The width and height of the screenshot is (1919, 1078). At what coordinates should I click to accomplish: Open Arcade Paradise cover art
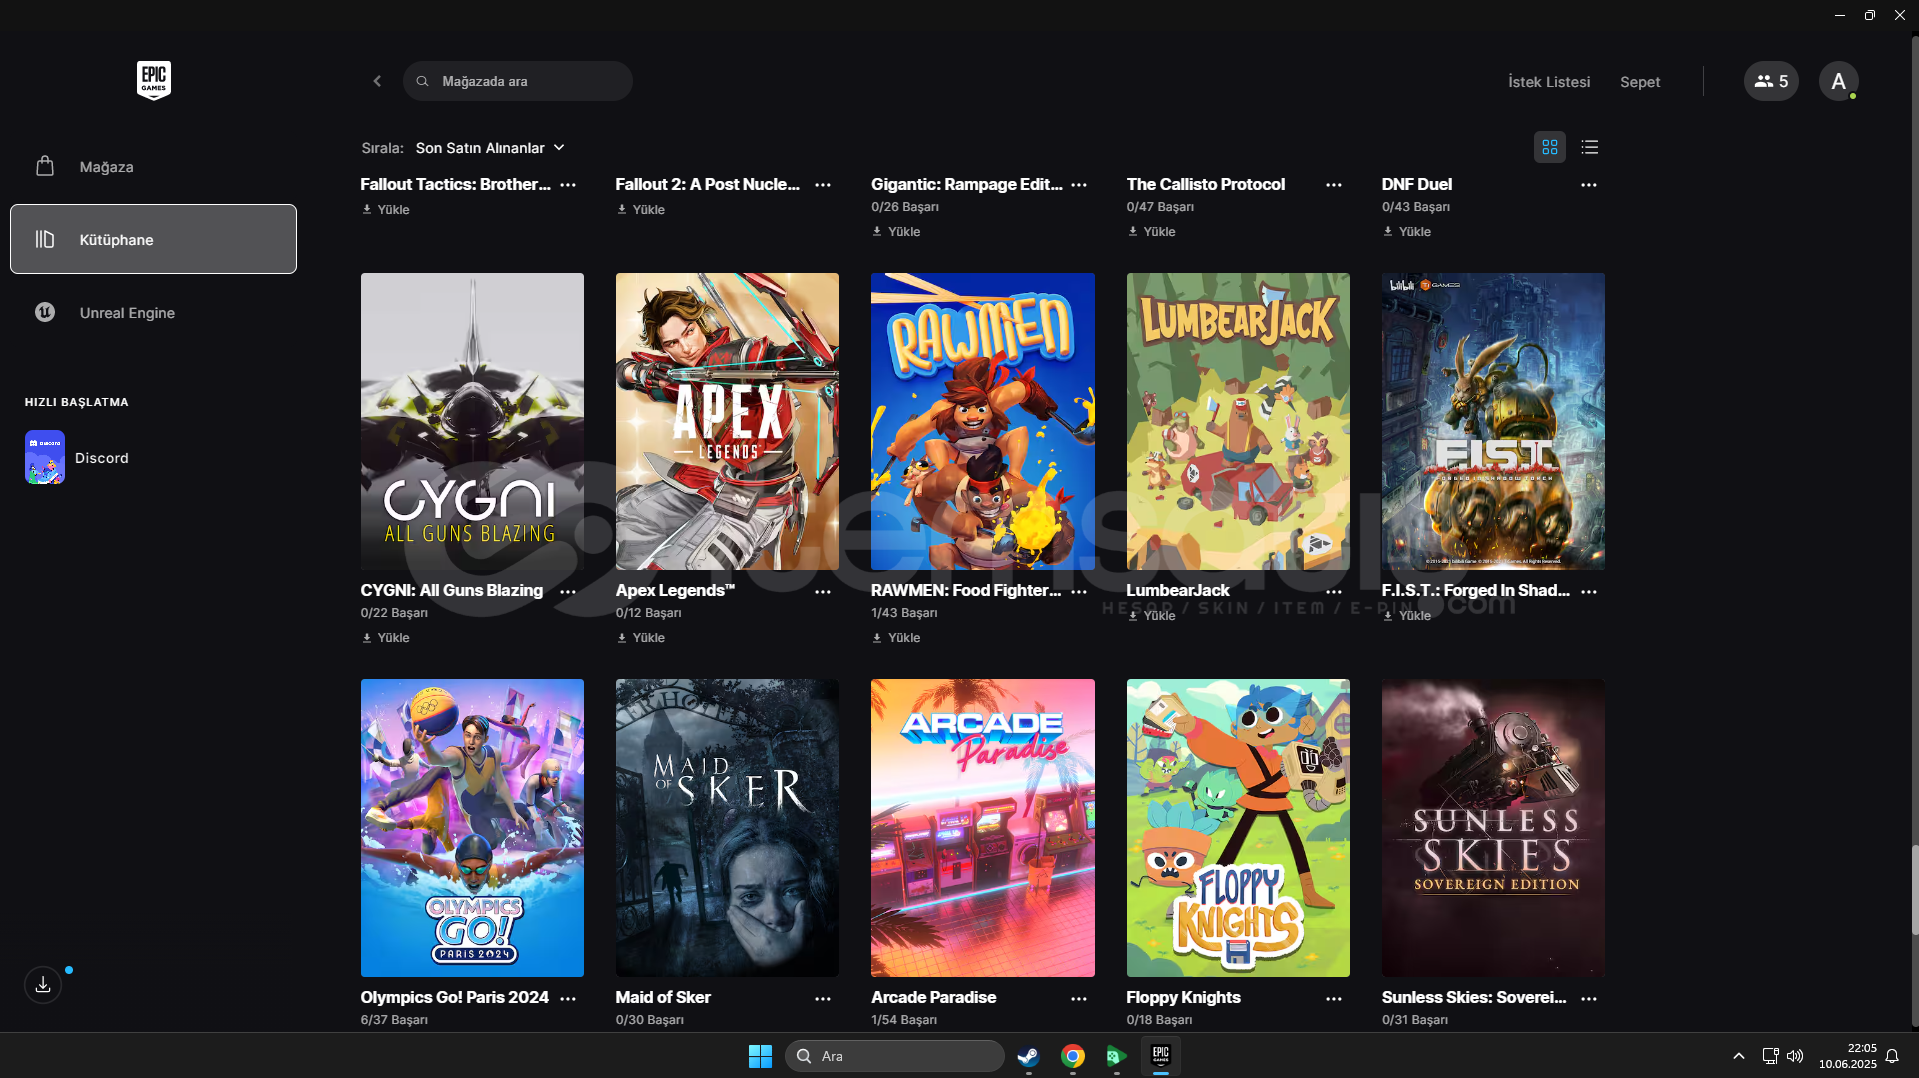point(983,828)
